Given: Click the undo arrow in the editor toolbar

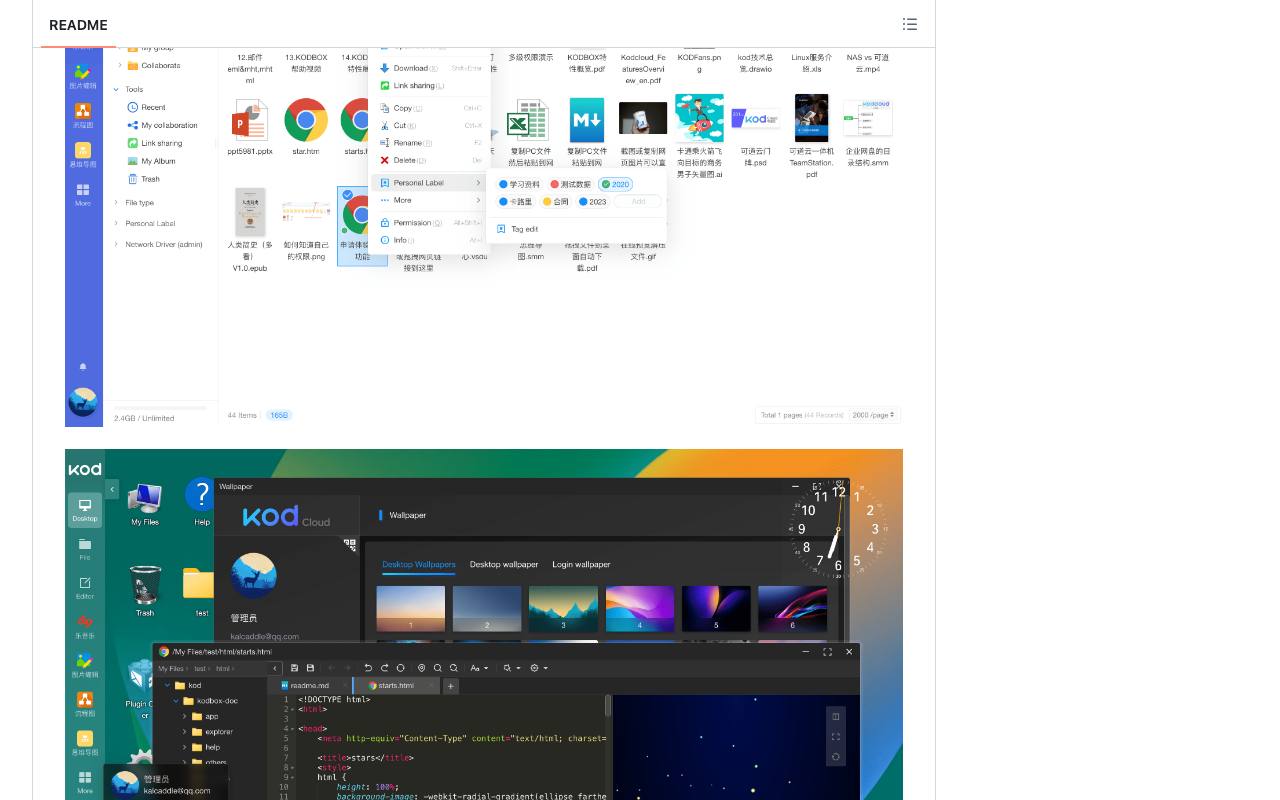Looking at the screenshot, I should pos(368,668).
